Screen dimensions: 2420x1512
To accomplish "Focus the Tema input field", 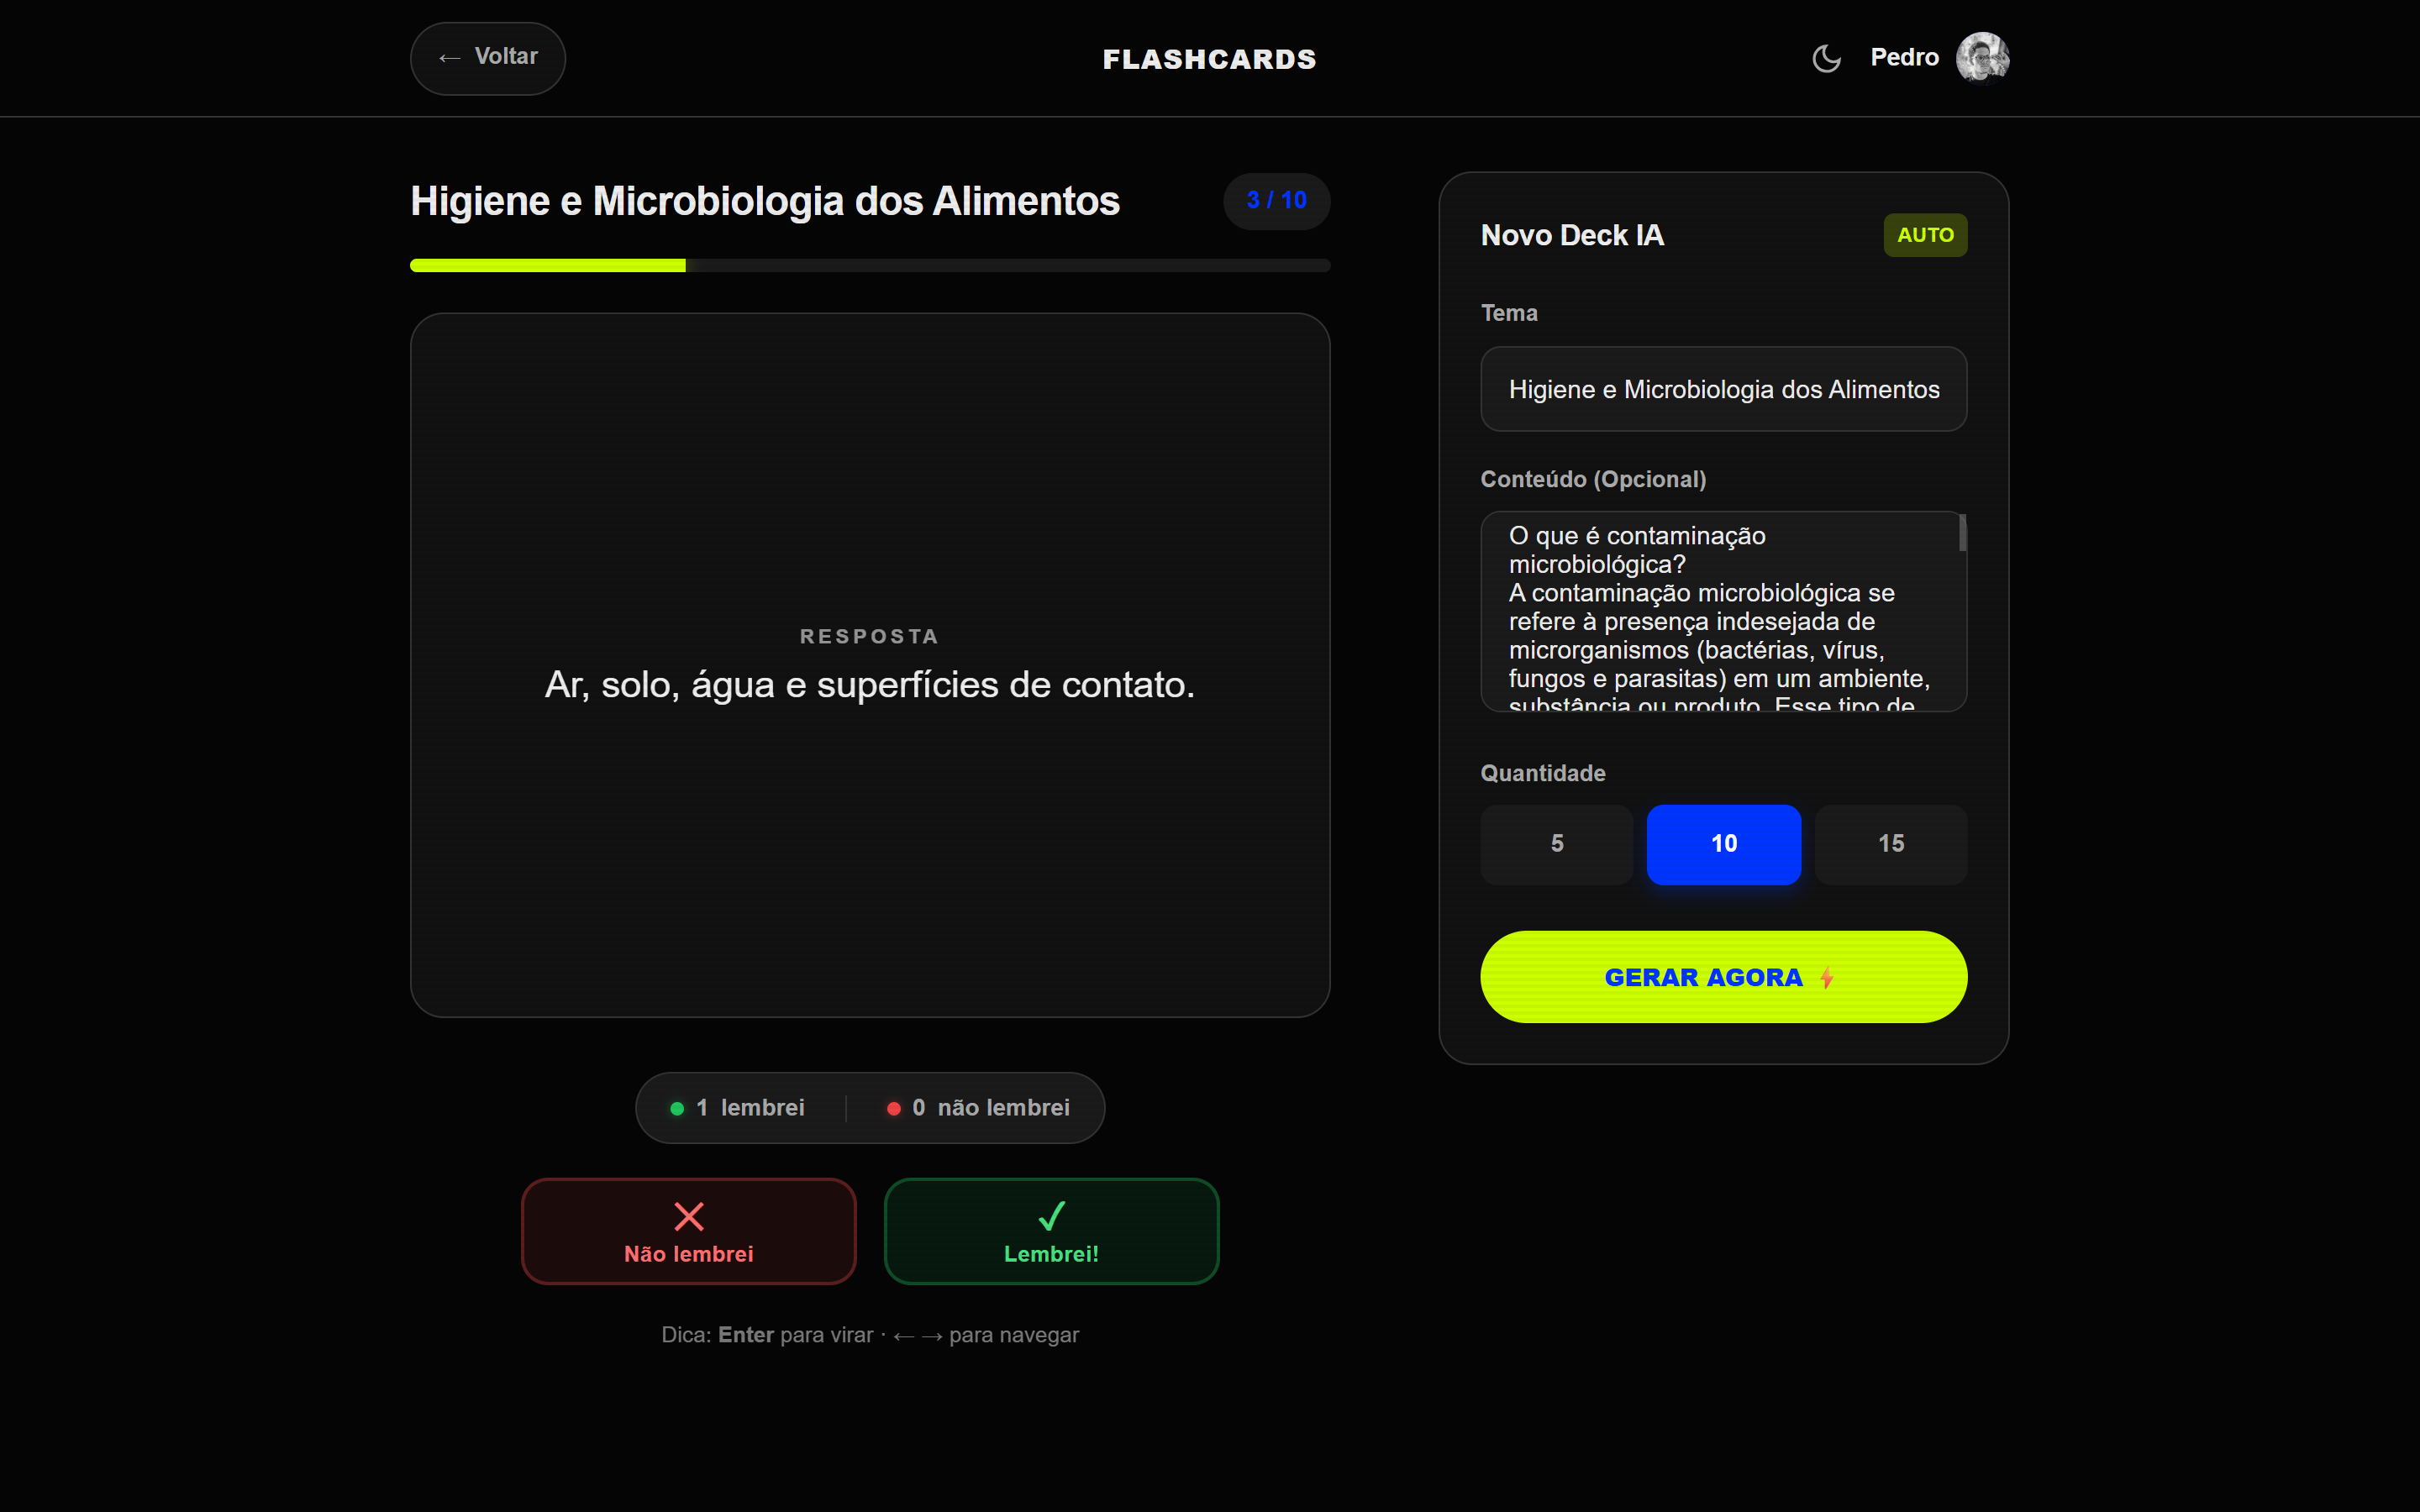I will click(1723, 389).
